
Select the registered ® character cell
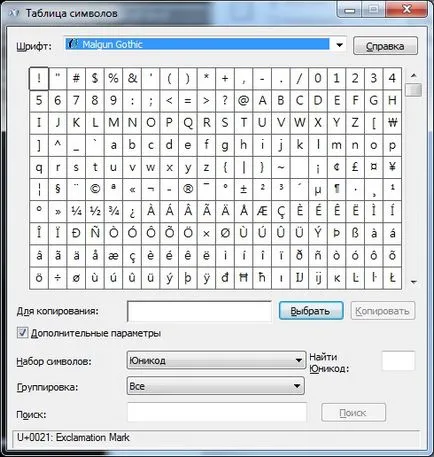188,189
